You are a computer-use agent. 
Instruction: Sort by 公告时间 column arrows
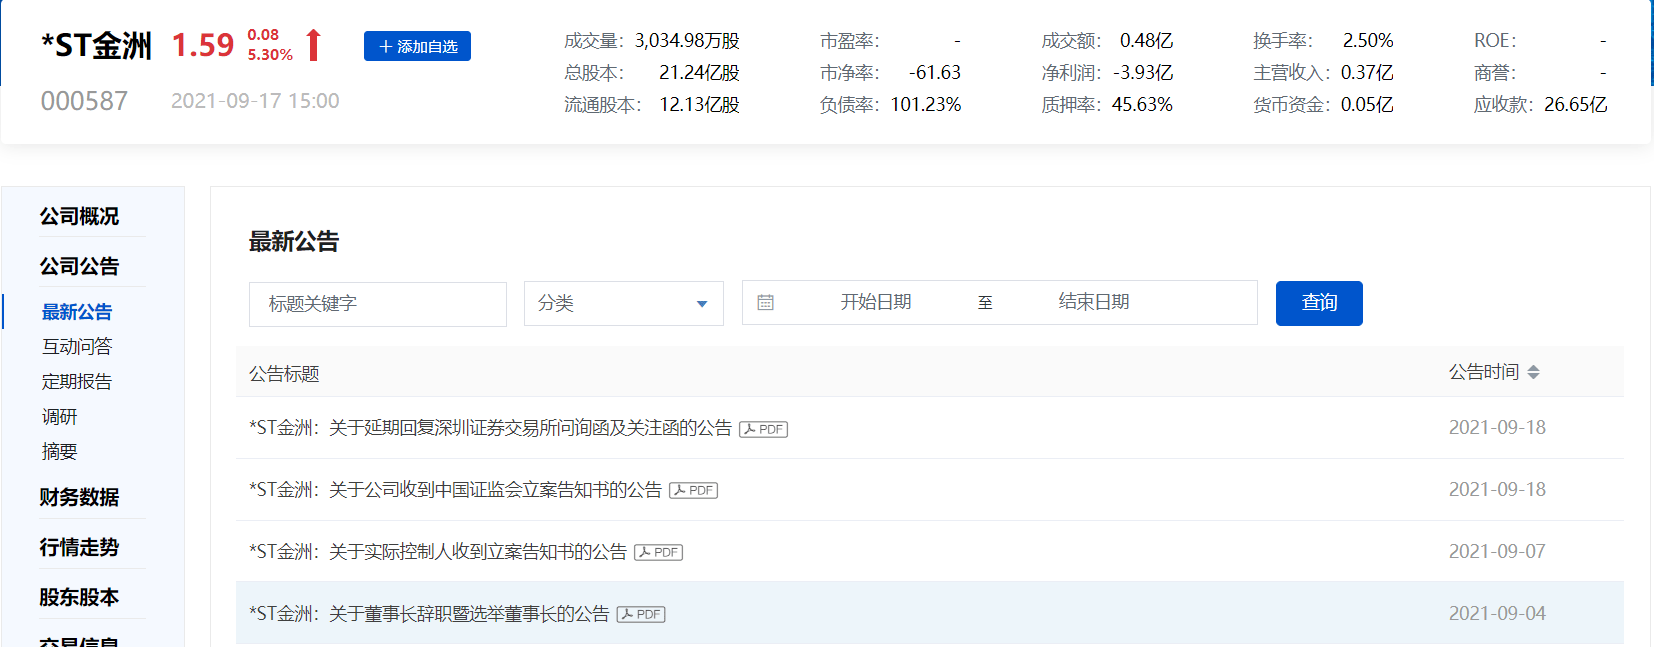(1533, 372)
